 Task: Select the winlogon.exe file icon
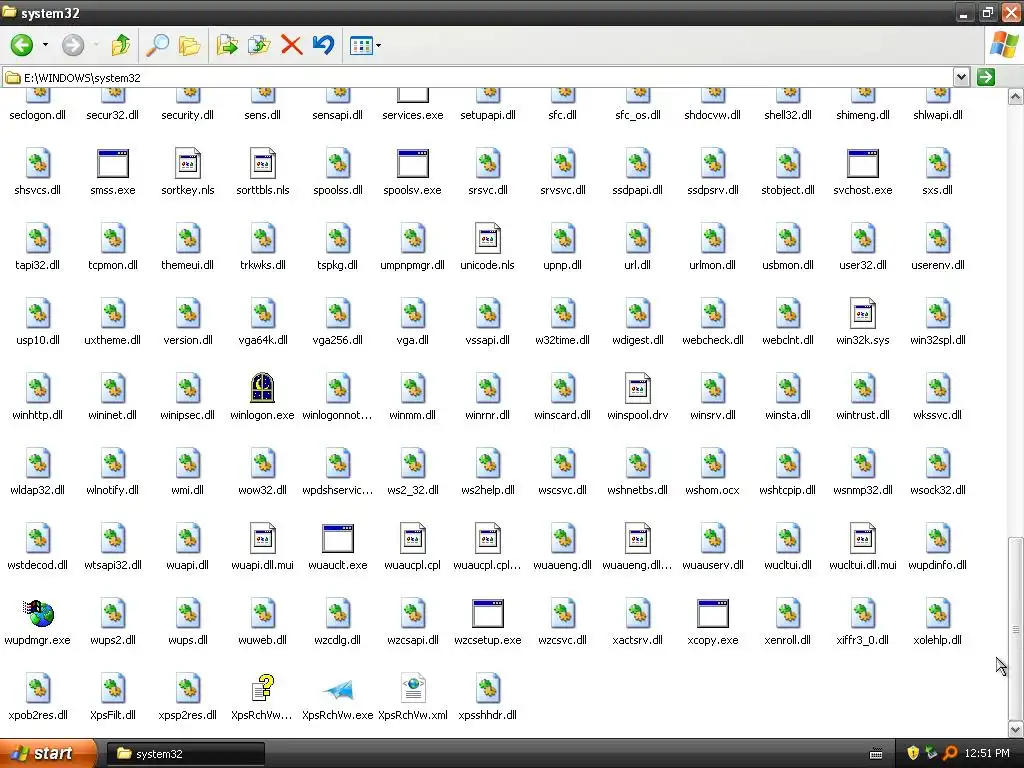263,388
